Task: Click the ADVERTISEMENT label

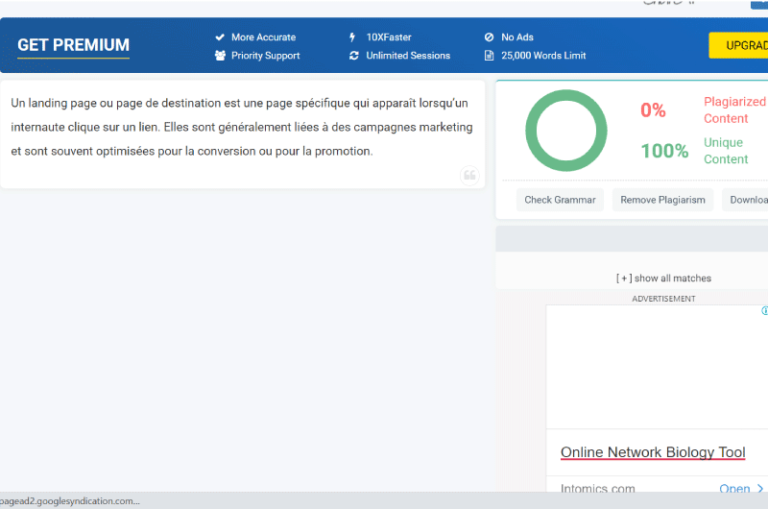Action: (x=664, y=299)
